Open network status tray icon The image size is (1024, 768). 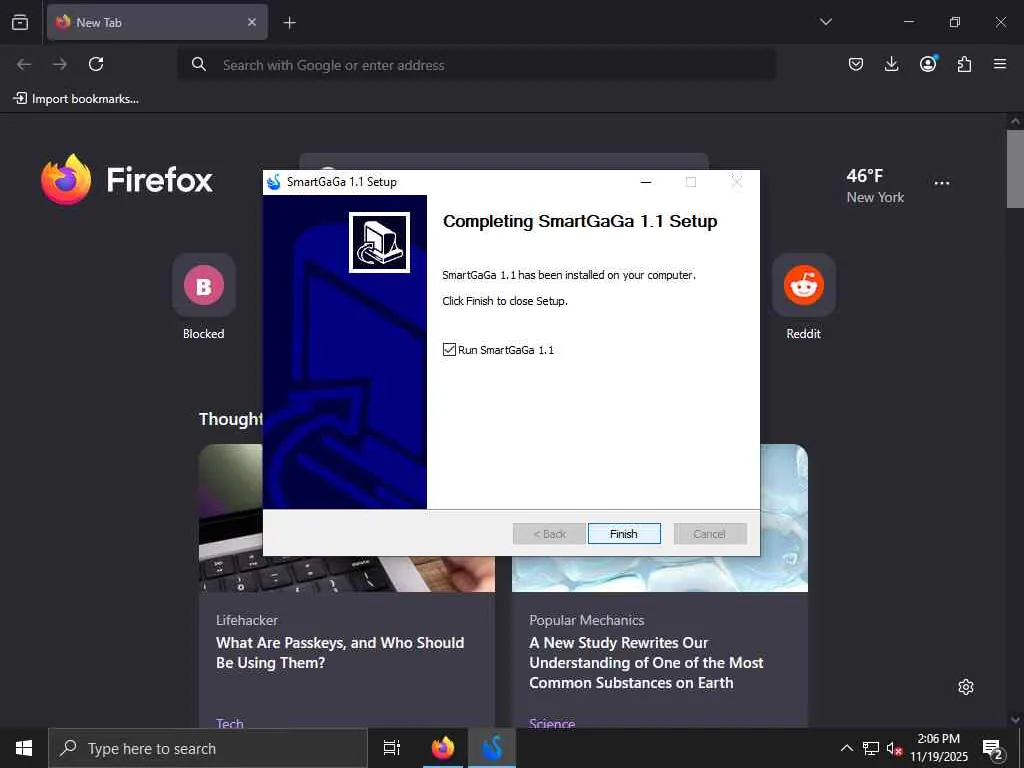871,748
